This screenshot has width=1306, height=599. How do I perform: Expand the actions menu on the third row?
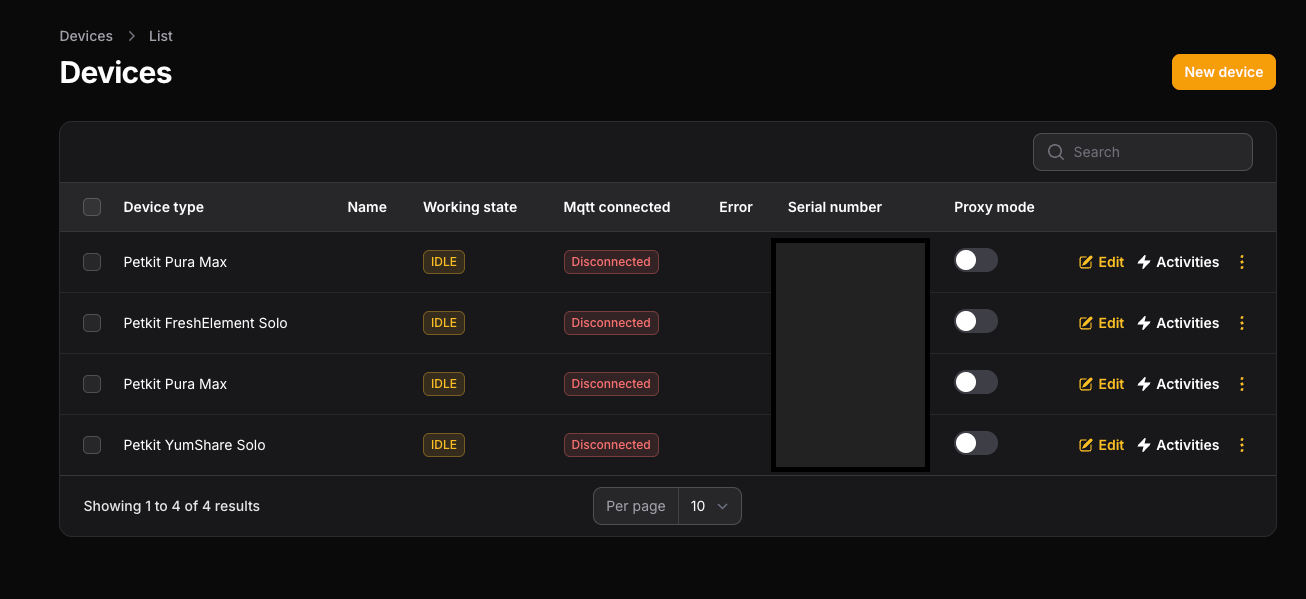1242,384
